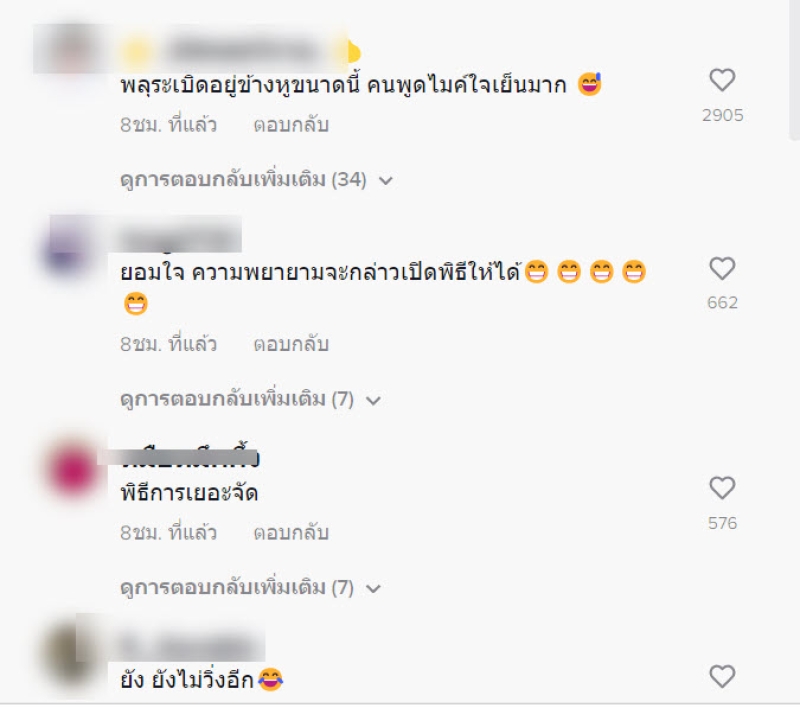Reply to the พิธีการเยอะจัด comment
800x708 pixels.
pyautogui.click(x=291, y=533)
